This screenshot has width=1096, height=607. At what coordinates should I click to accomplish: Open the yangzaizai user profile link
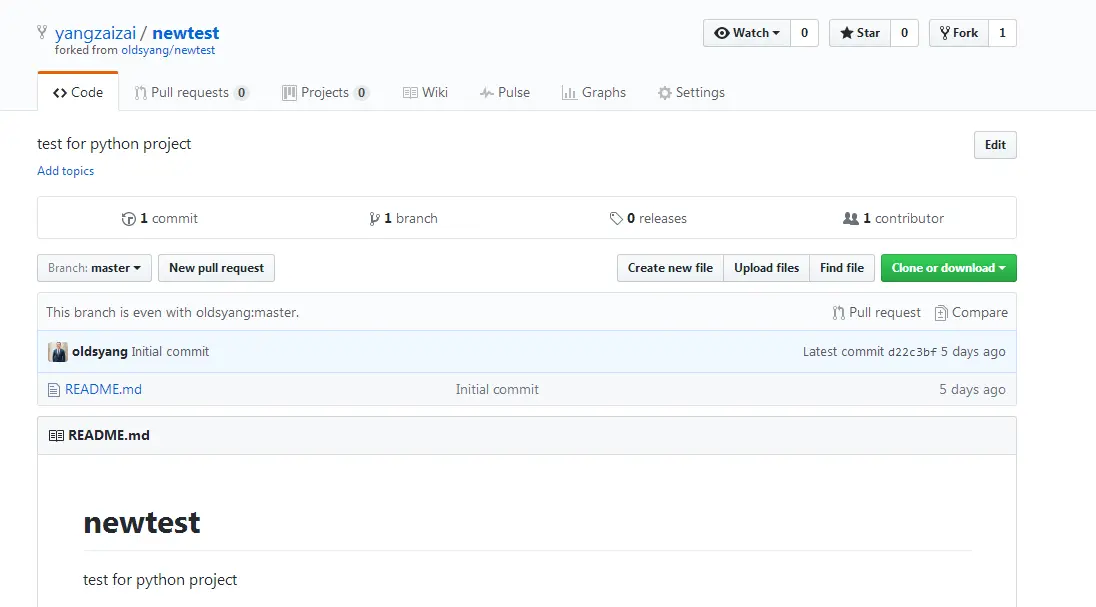96,33
